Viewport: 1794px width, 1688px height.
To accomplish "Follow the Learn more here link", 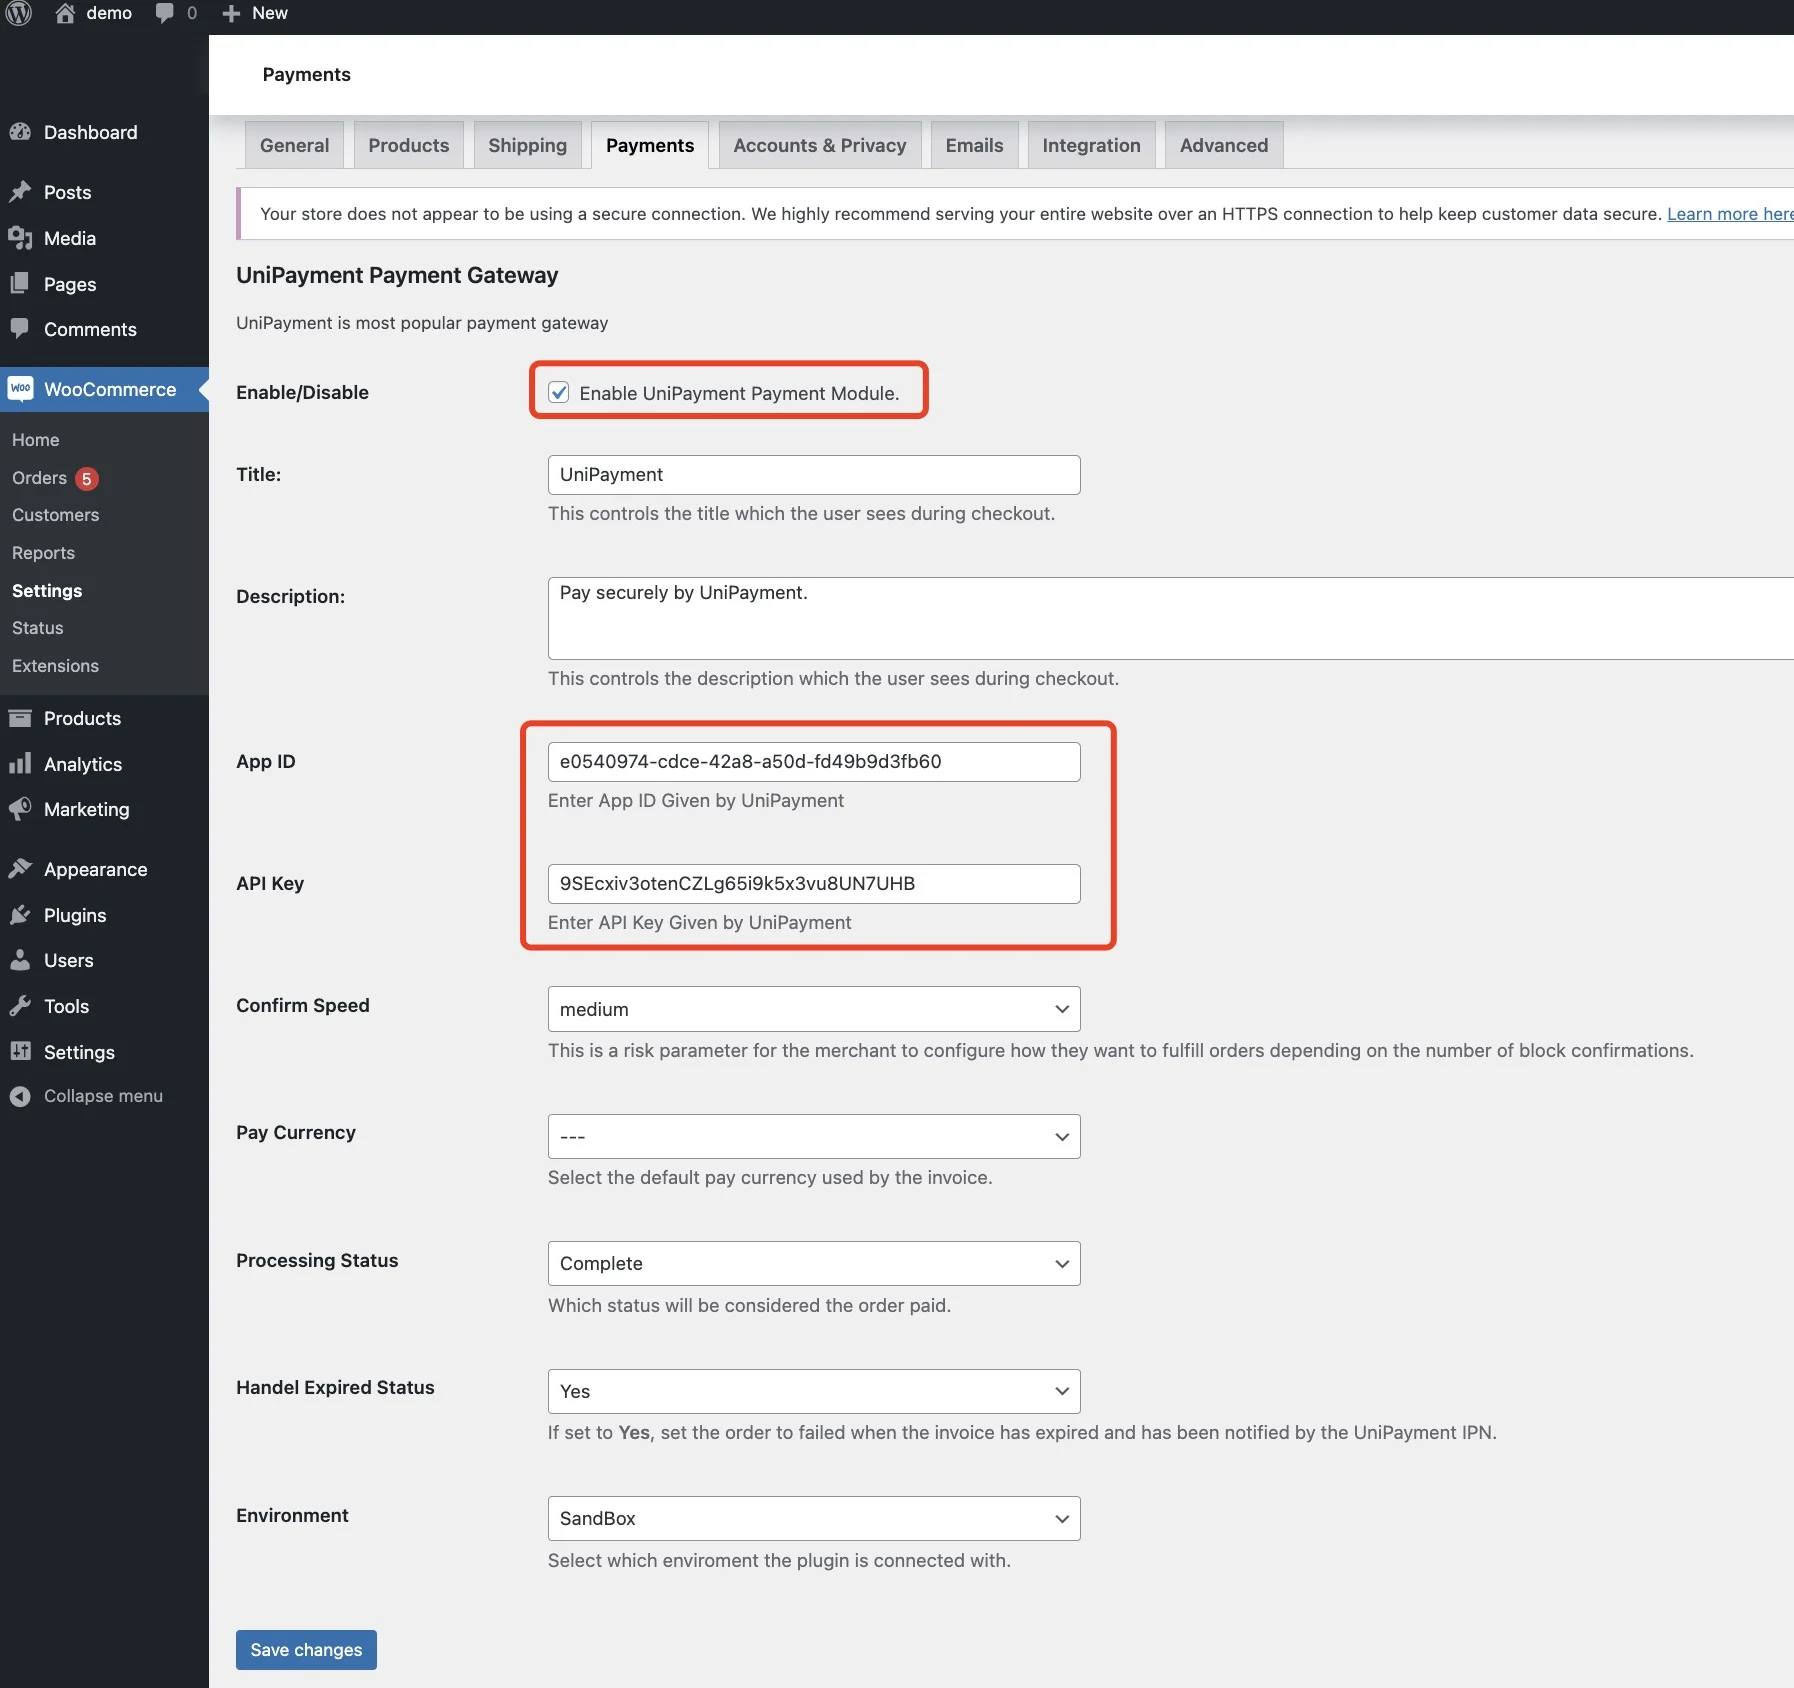I will coord(1729,213).
